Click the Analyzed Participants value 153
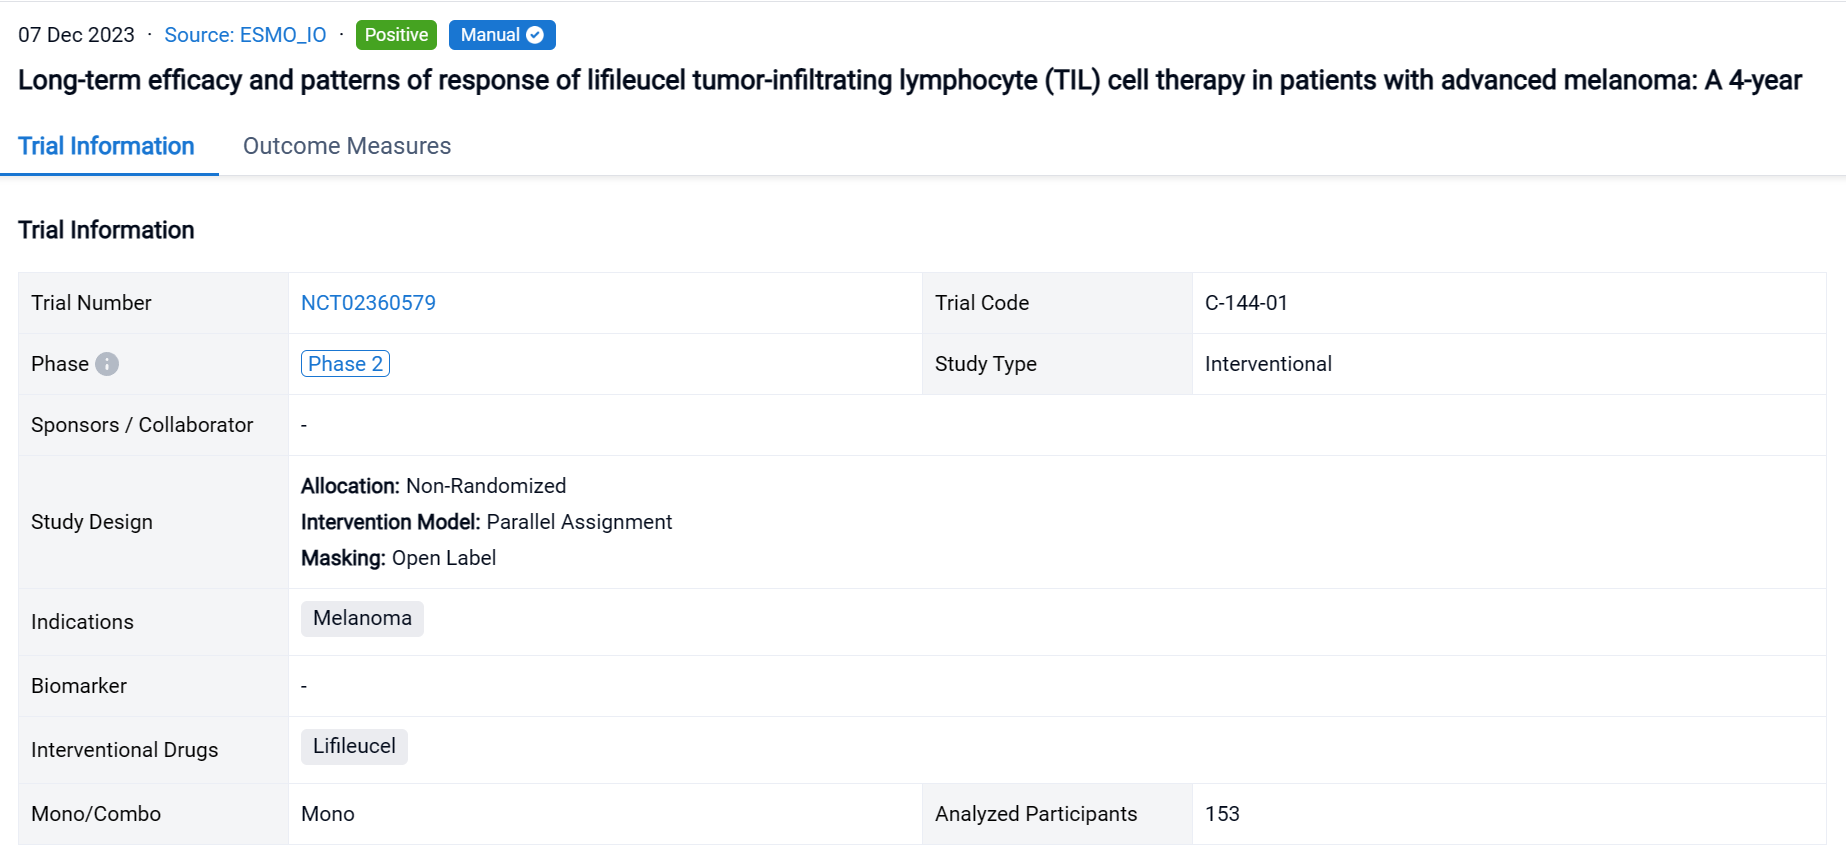The image size is (1846, 851). (1222, 814)
